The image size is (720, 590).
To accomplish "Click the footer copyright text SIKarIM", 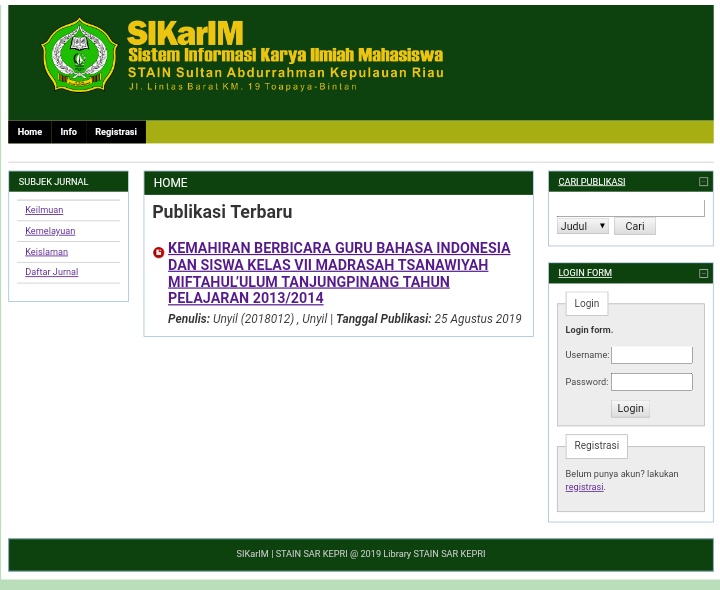I will (360, 554).
